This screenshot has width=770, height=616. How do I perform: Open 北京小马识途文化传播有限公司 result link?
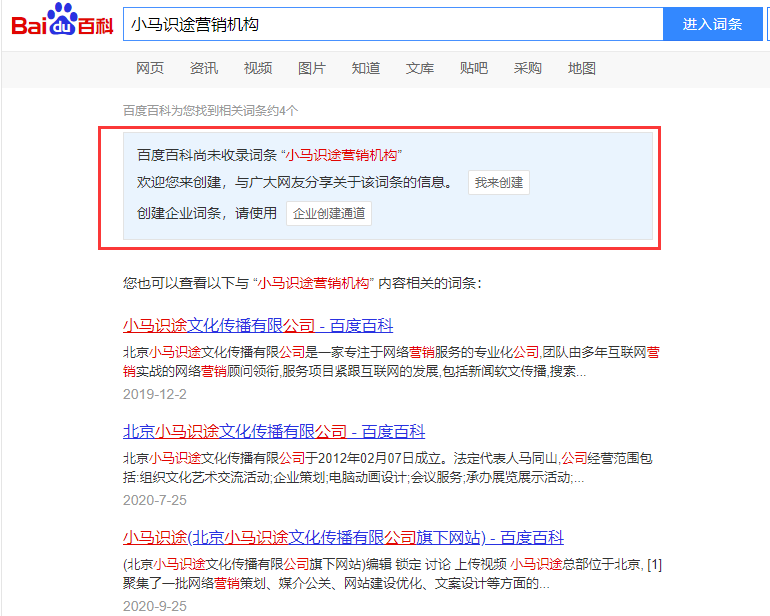click(274, 431)
